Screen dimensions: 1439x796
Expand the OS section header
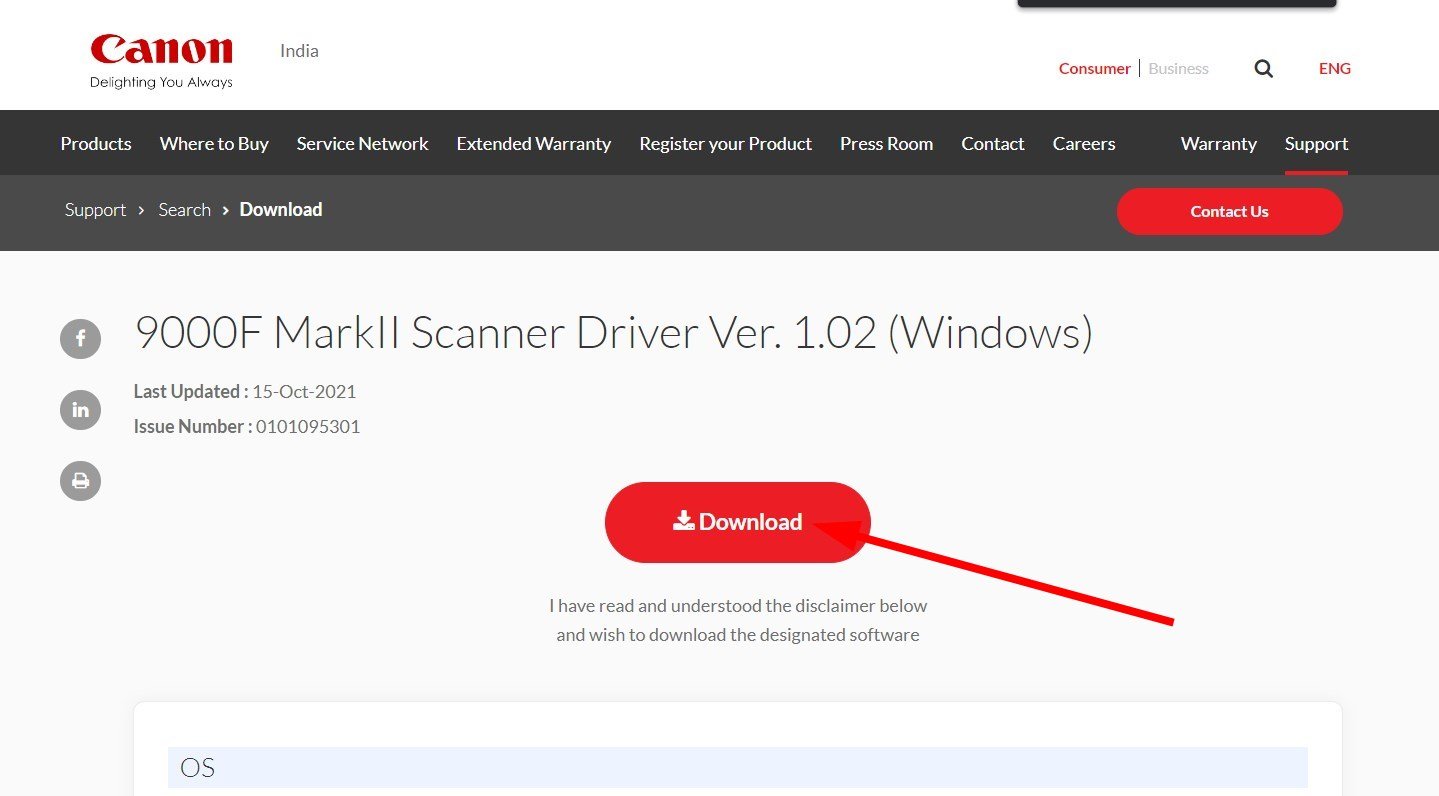[738, 768]
